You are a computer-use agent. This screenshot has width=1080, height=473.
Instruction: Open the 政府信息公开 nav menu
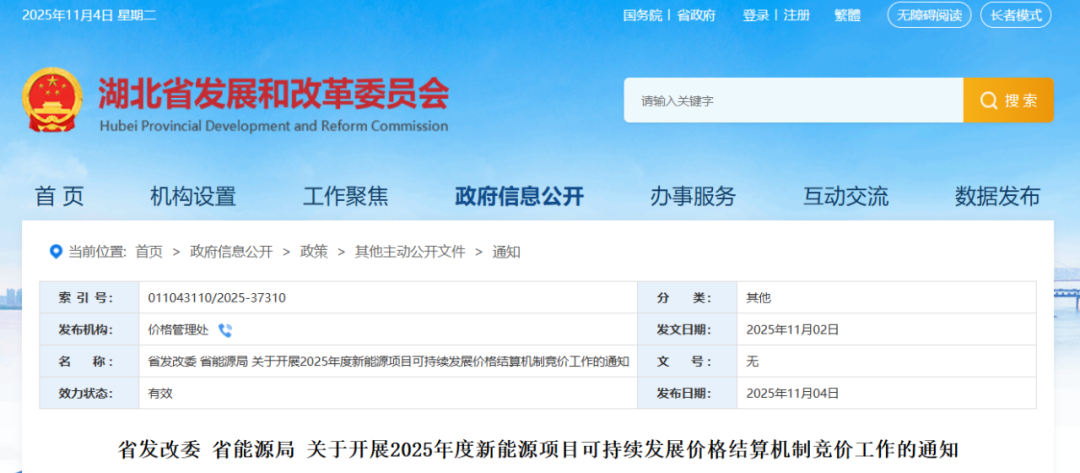[519, 197]
